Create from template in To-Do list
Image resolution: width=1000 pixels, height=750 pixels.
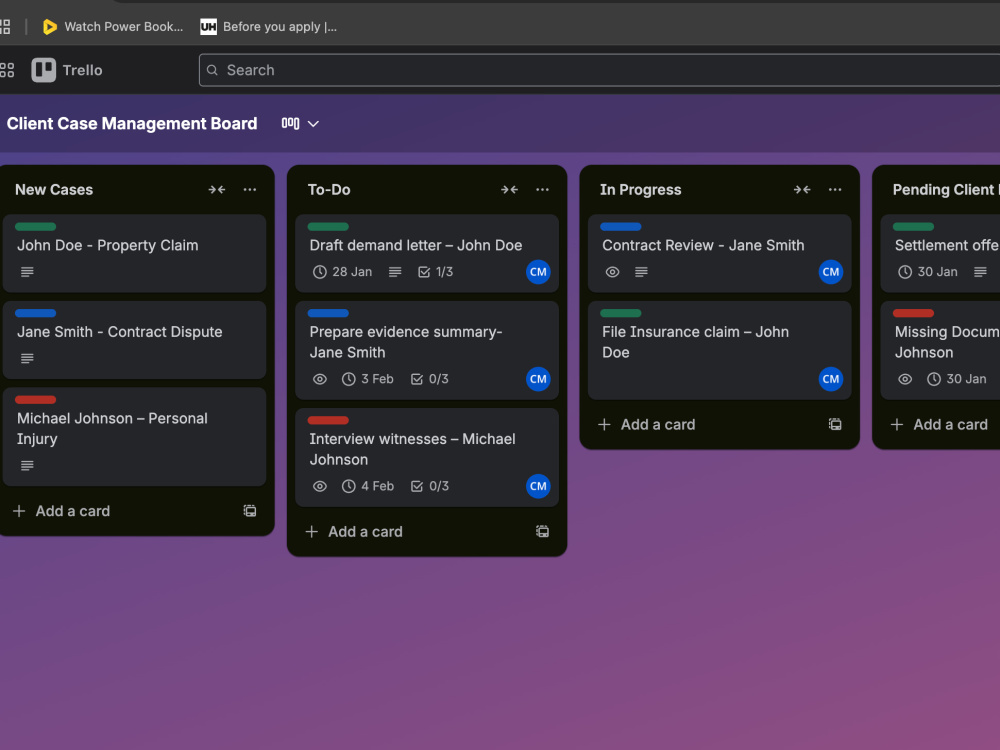coord(542,531)
